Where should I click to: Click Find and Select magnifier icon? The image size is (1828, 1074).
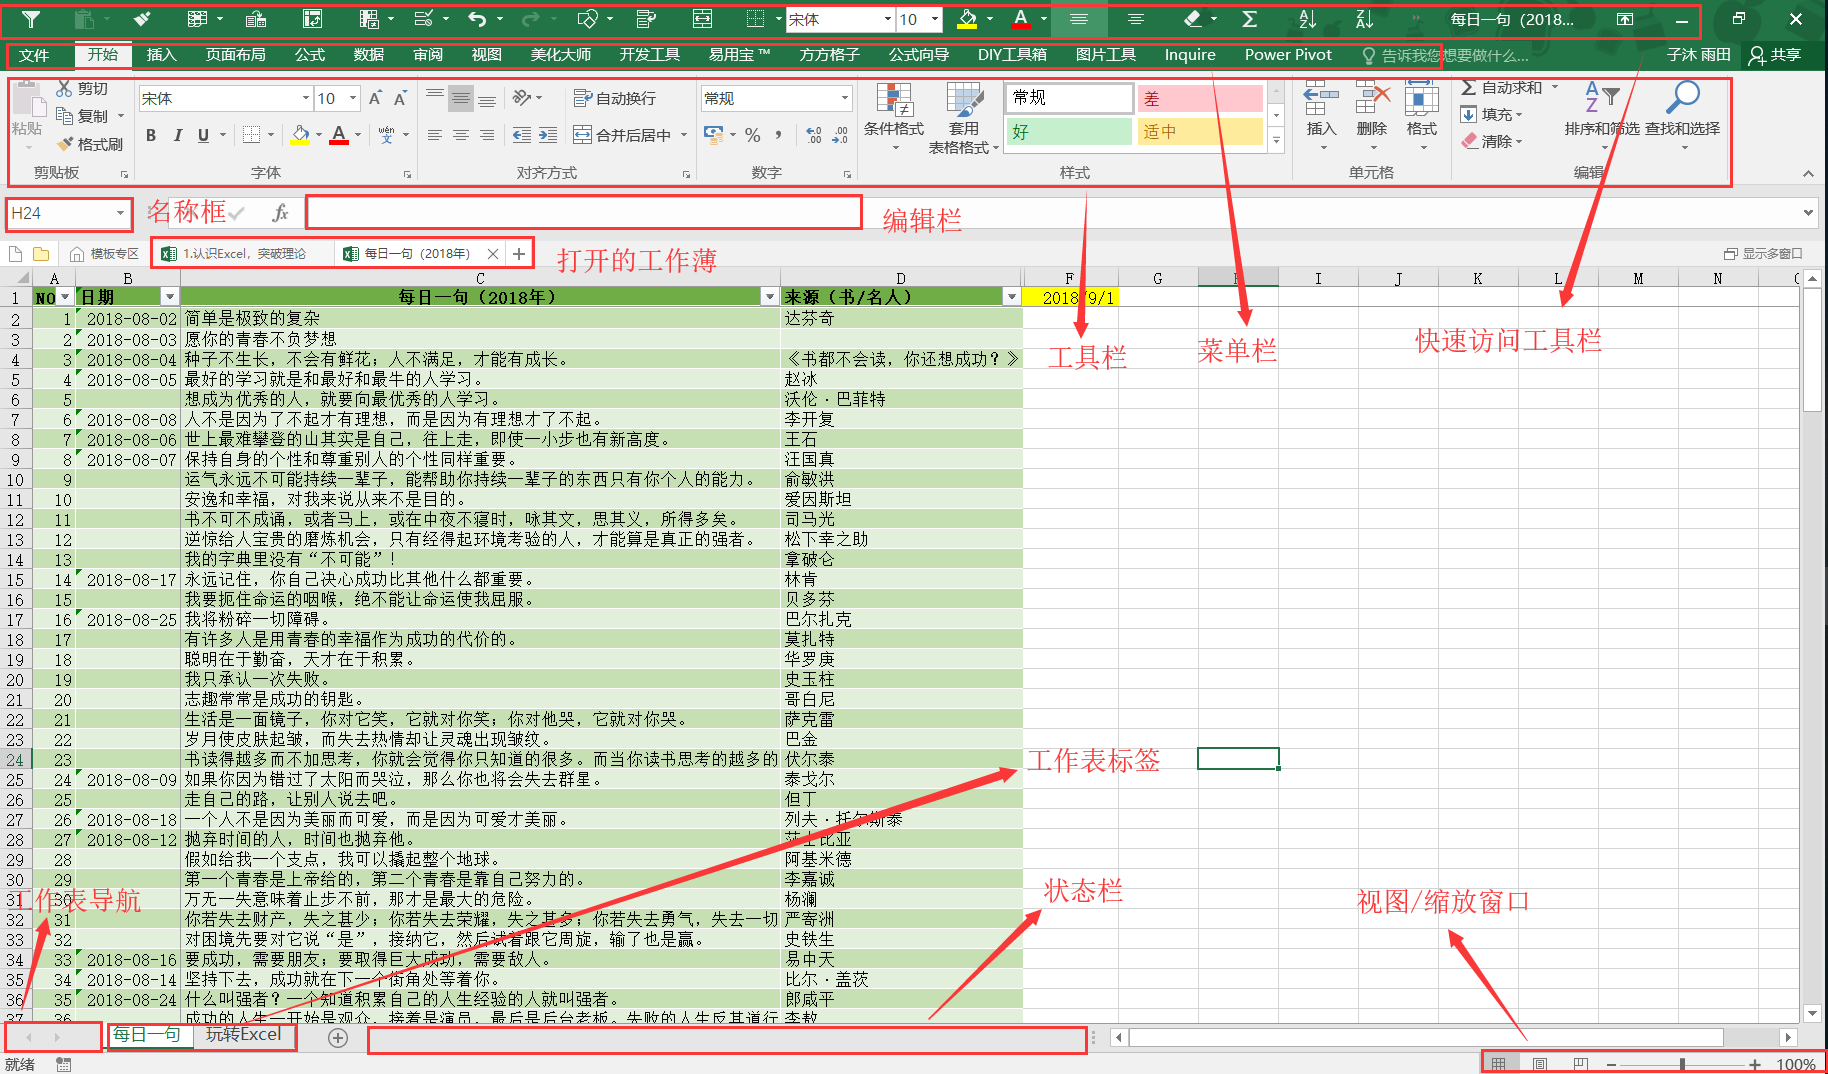coord(1683,98)
